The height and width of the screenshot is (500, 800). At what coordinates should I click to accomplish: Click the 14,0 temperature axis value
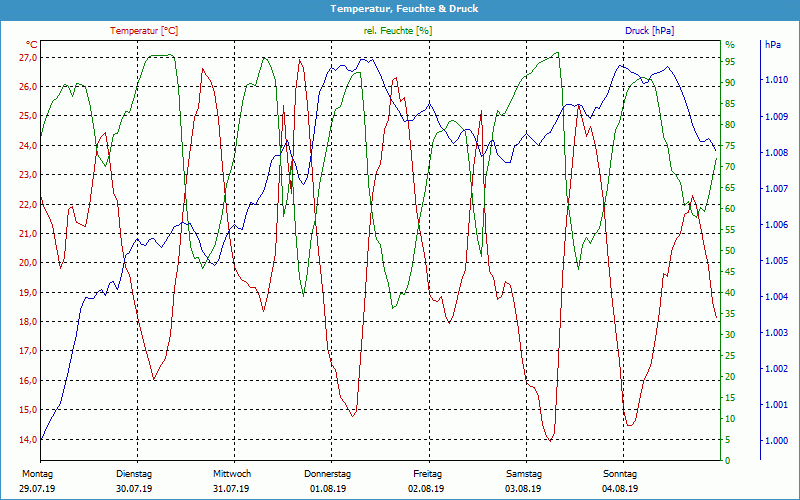pos(29,439)
